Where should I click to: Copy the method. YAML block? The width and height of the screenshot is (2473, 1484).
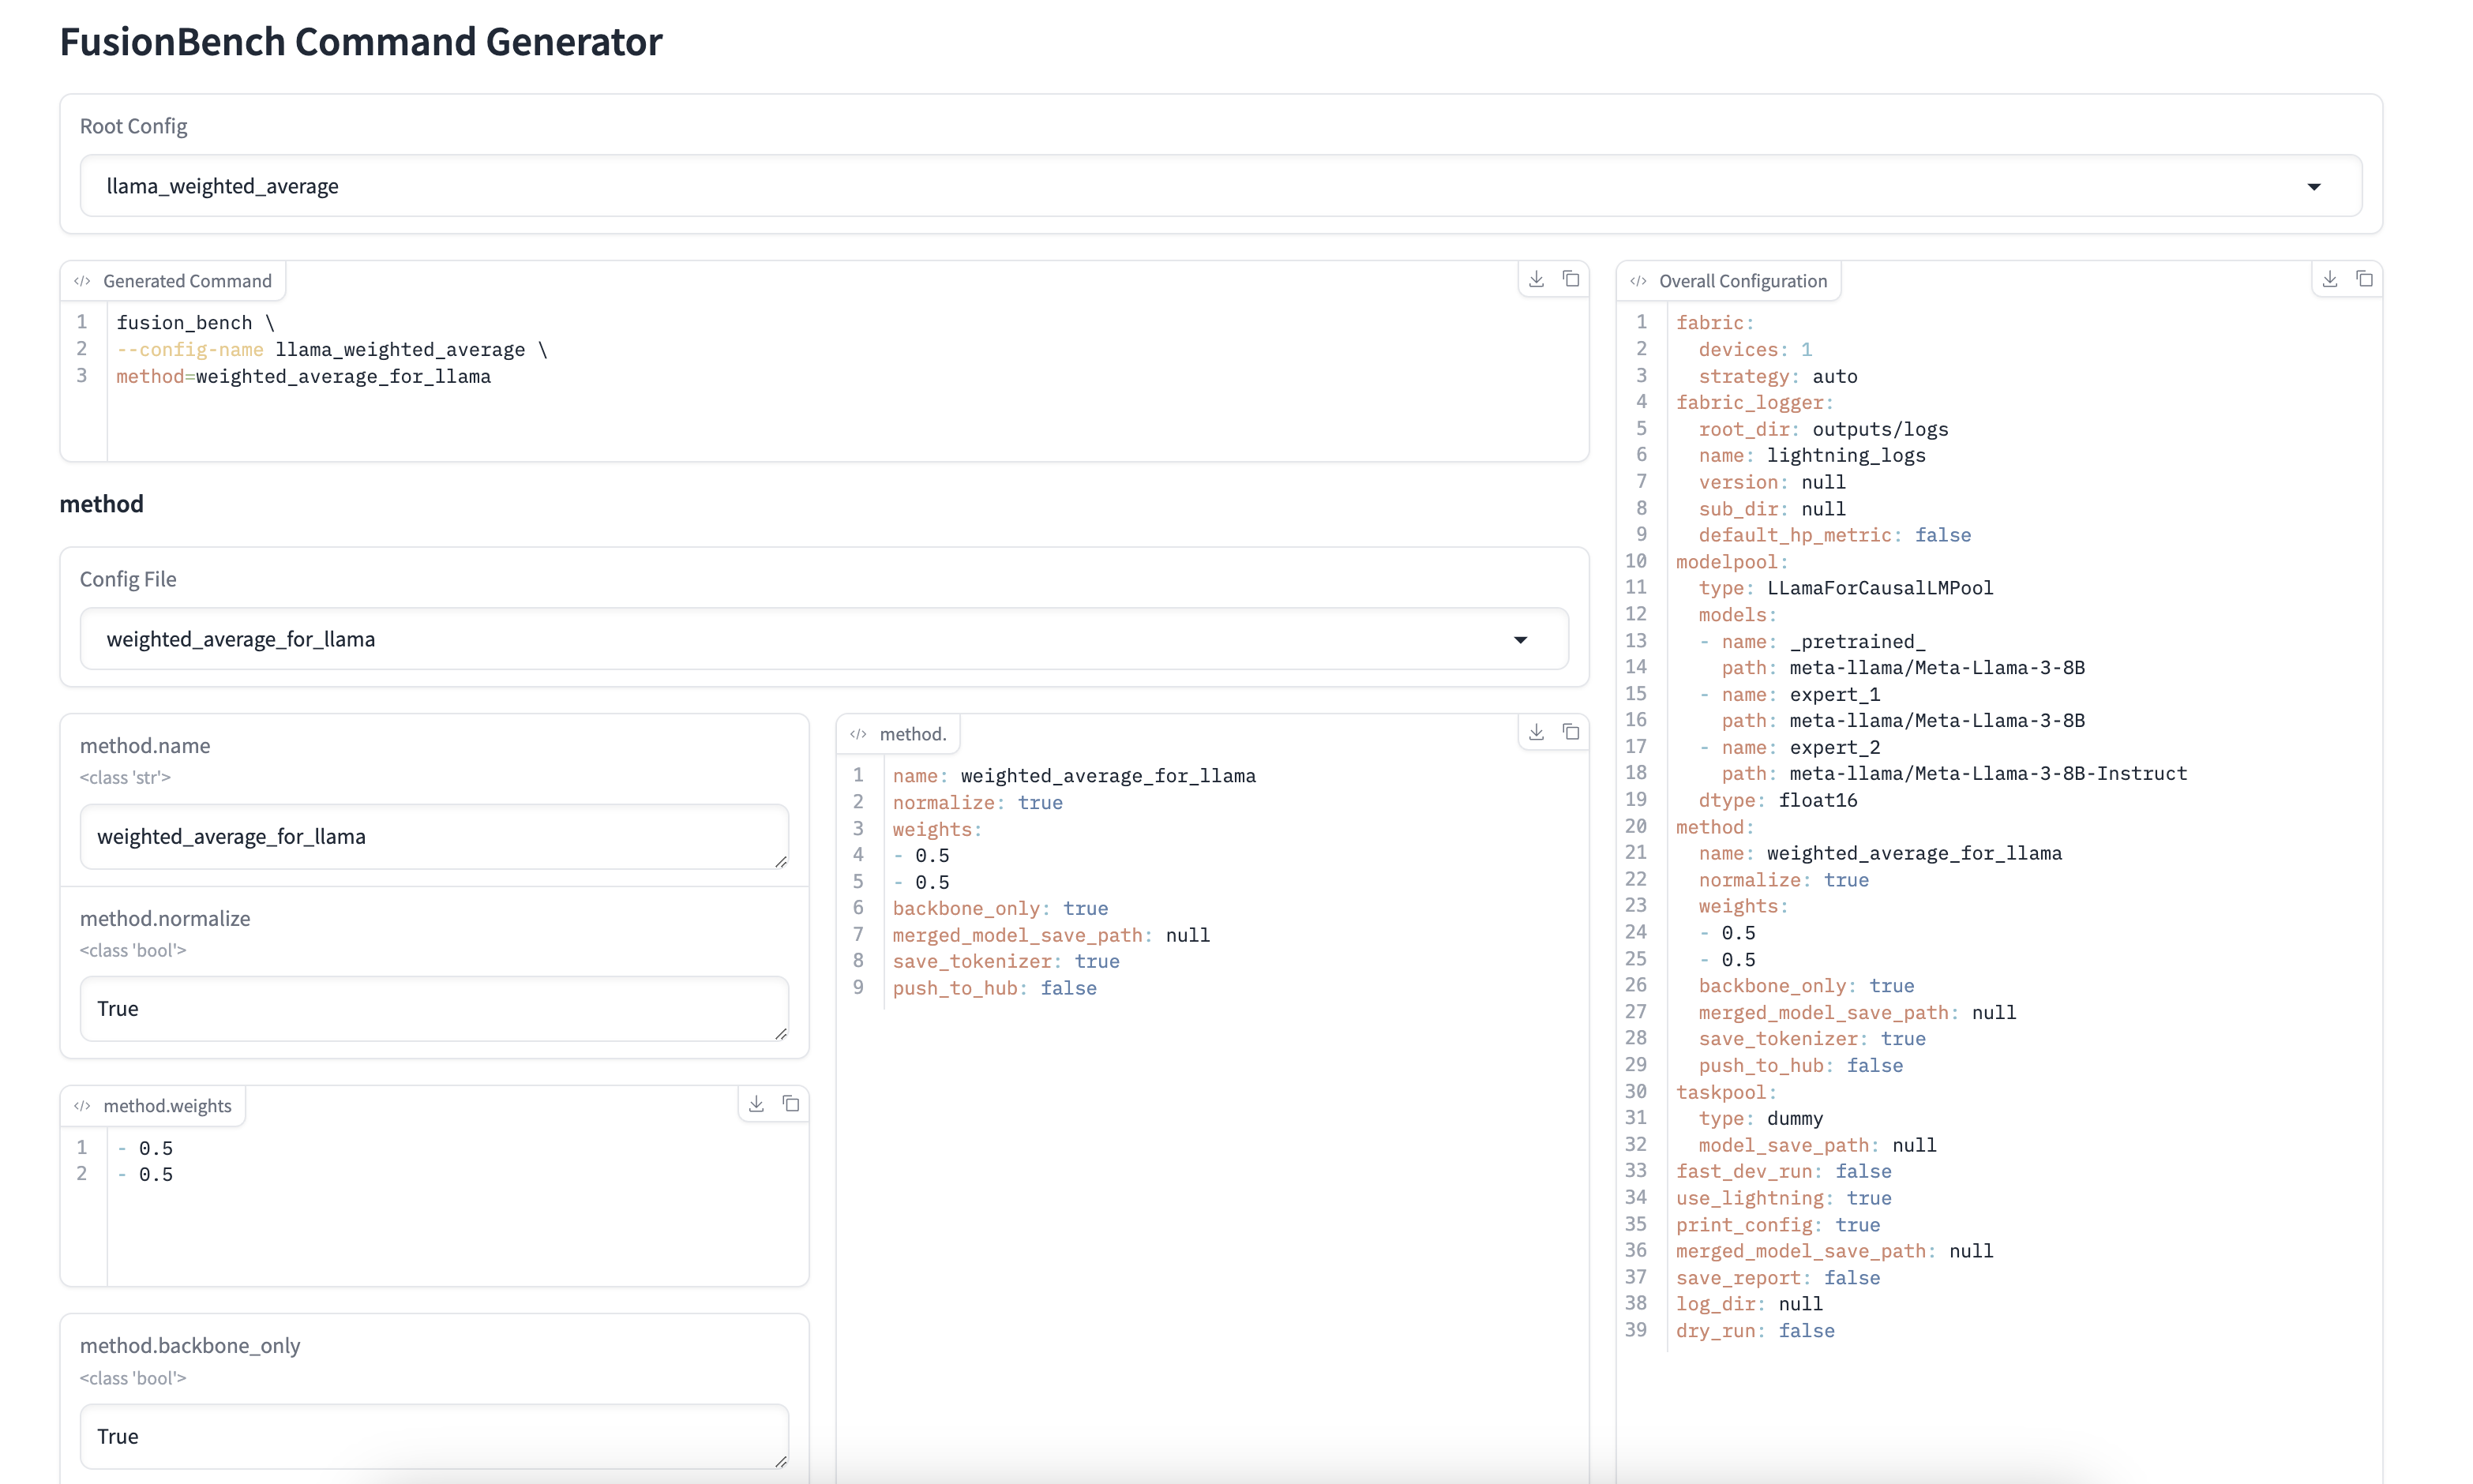[x=1571, y=732]
